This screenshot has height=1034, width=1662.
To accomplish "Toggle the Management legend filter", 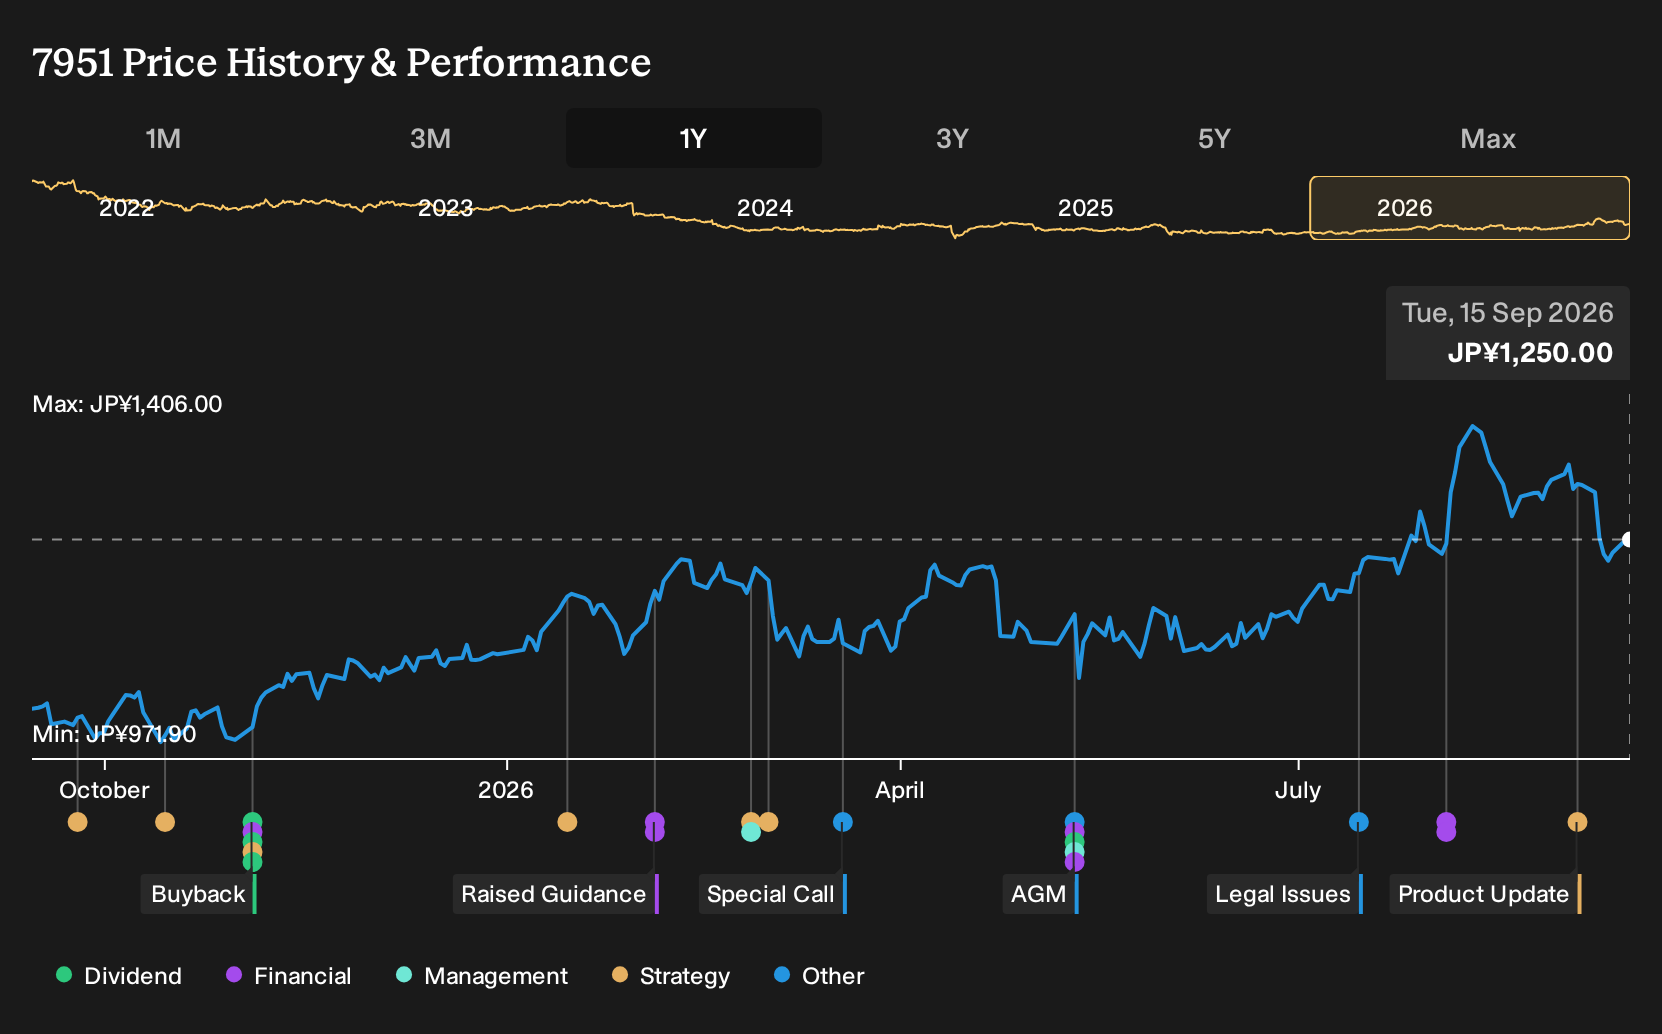I will 481,976.
